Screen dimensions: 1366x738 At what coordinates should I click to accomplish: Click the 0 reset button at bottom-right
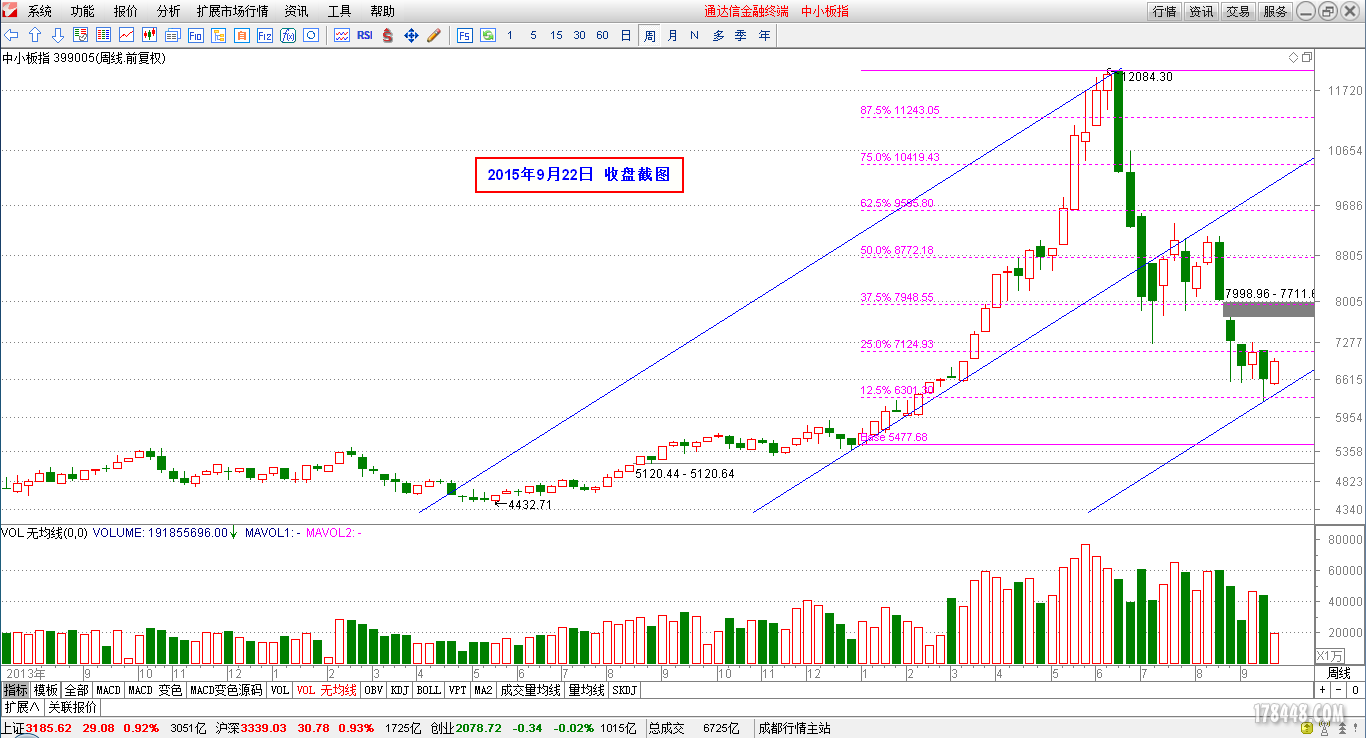[1355, 690]
